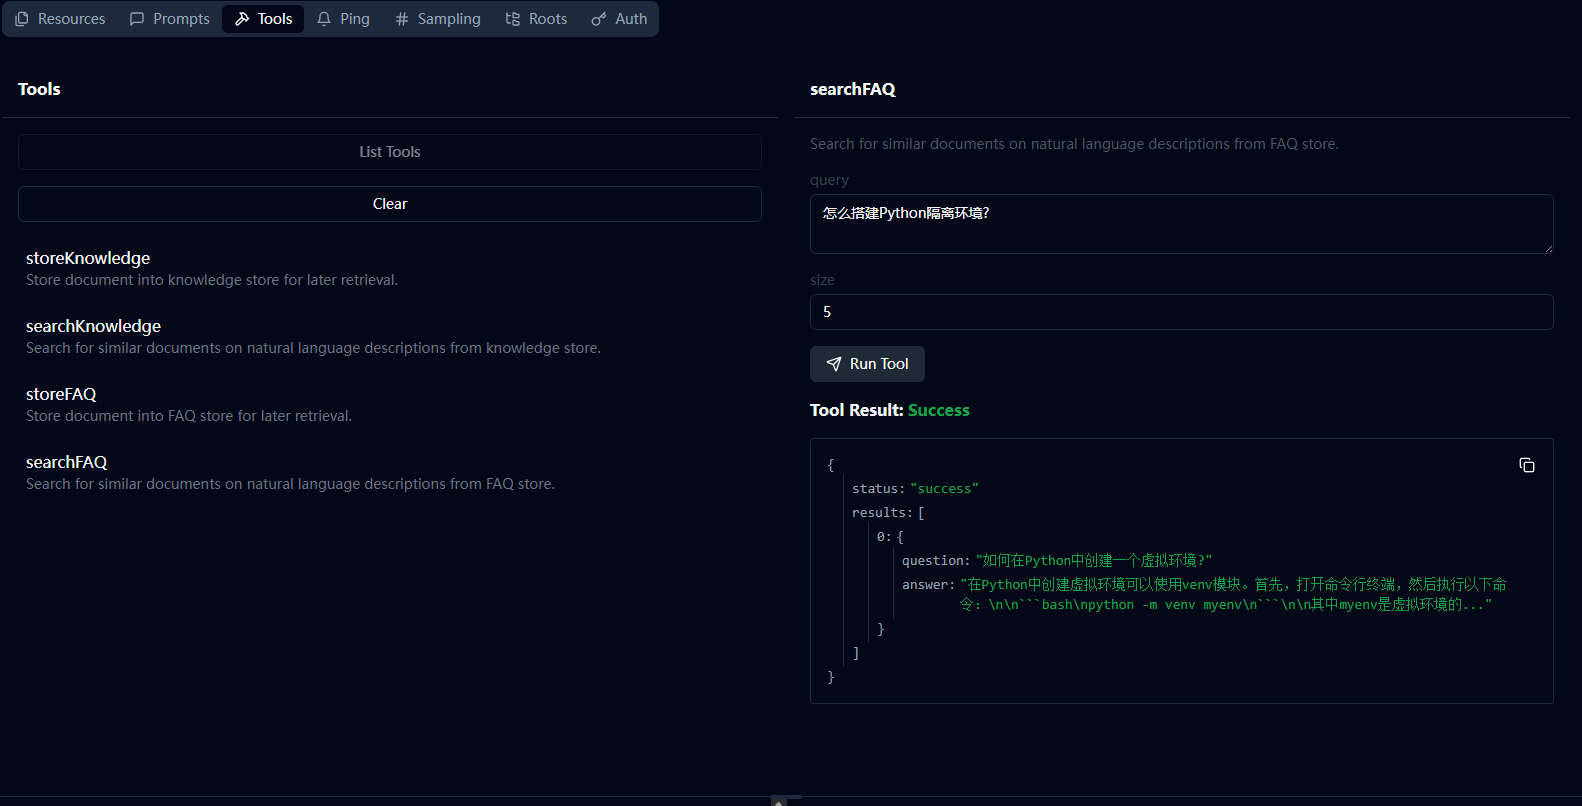The width and height of the screenshot is (1582, 806).
Task: Copy the tool result JSON
Action: coord(1527,465)
